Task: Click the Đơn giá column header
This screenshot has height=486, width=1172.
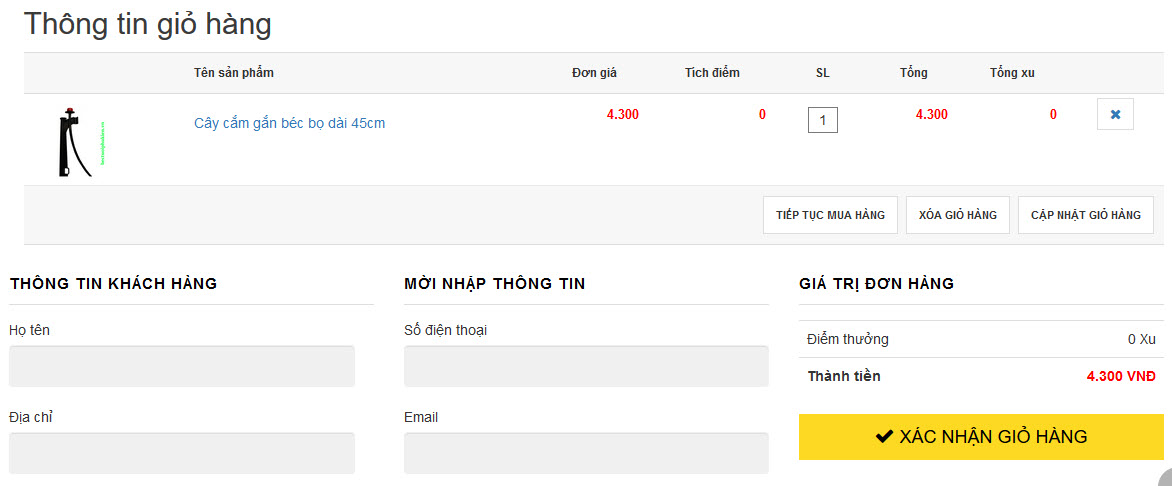Action: (x=594, y=73)
